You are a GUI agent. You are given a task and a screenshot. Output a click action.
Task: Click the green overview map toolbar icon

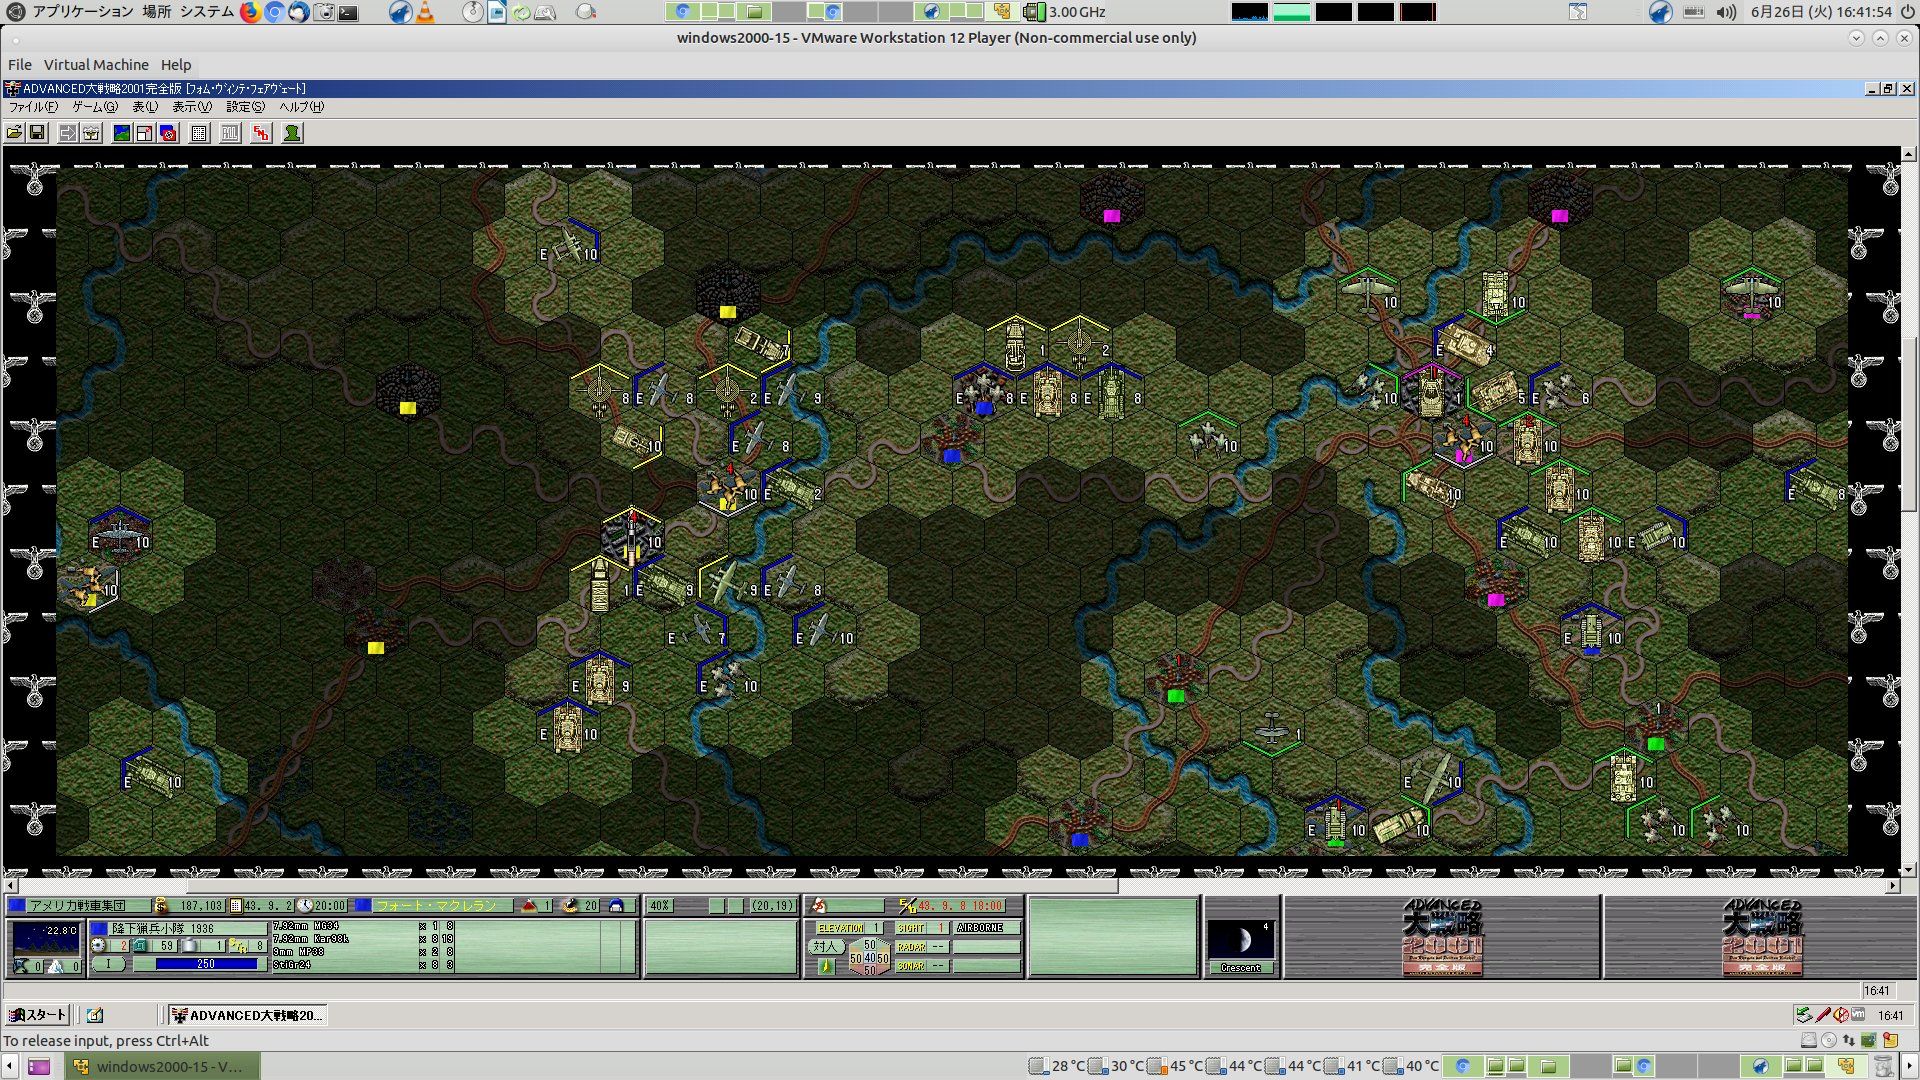click(122, 133)
